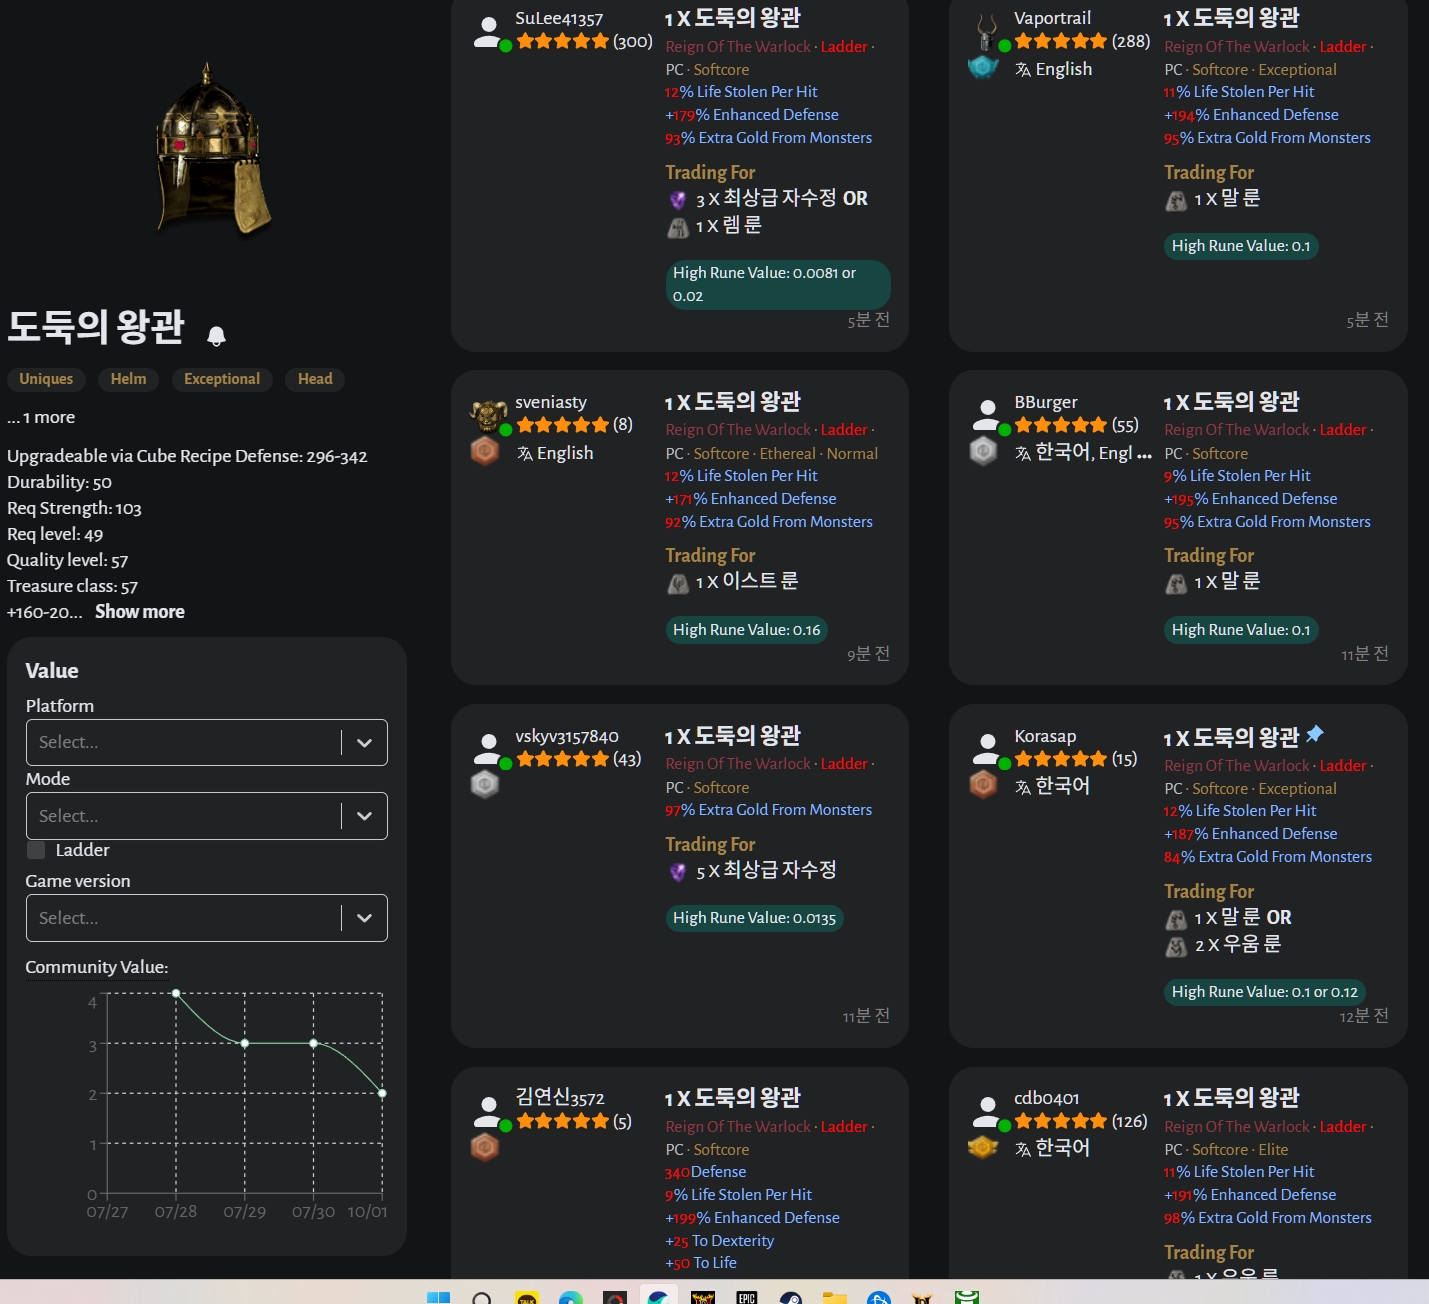Click the 07/28 data point on the value chart
Viewport: 1429px width, 1304px height.
pos(176,993)
